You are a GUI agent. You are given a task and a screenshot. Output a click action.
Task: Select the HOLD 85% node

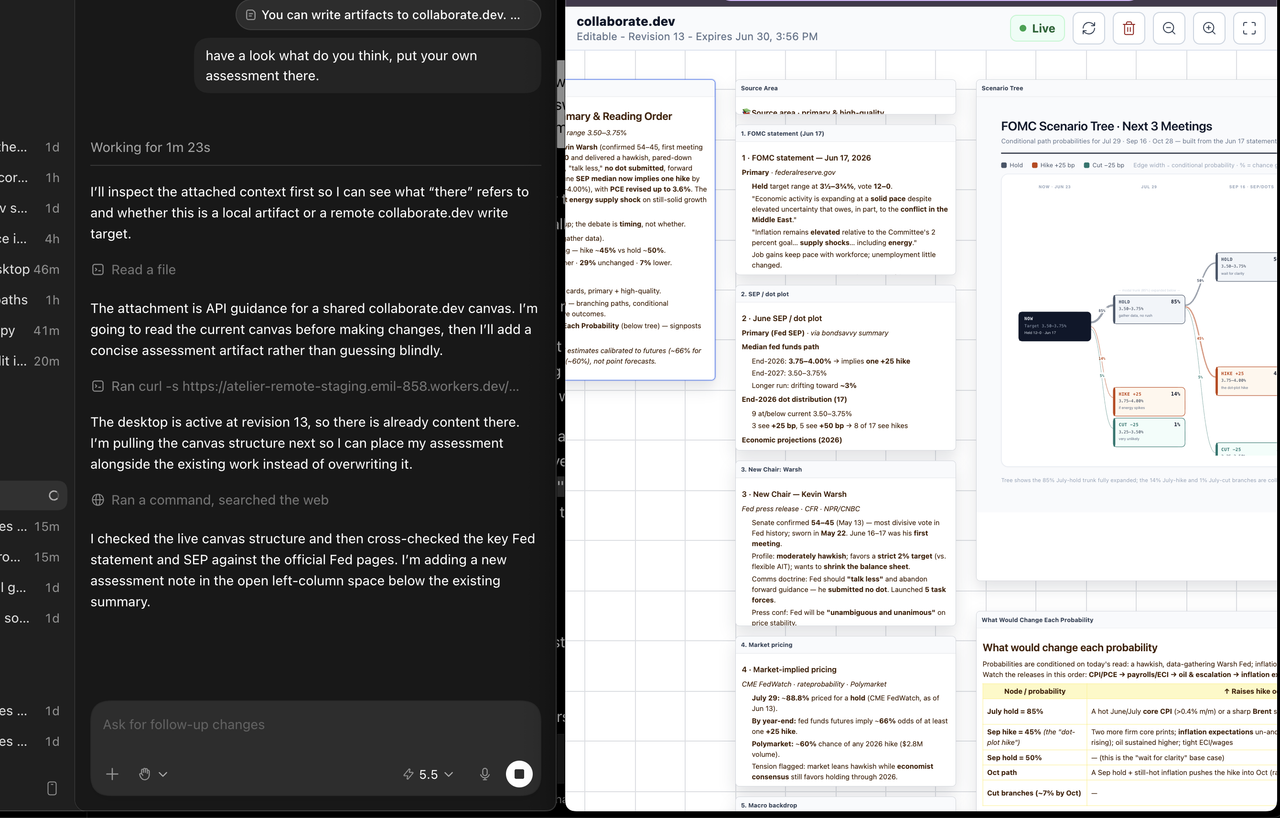[x=1149, y=309]
